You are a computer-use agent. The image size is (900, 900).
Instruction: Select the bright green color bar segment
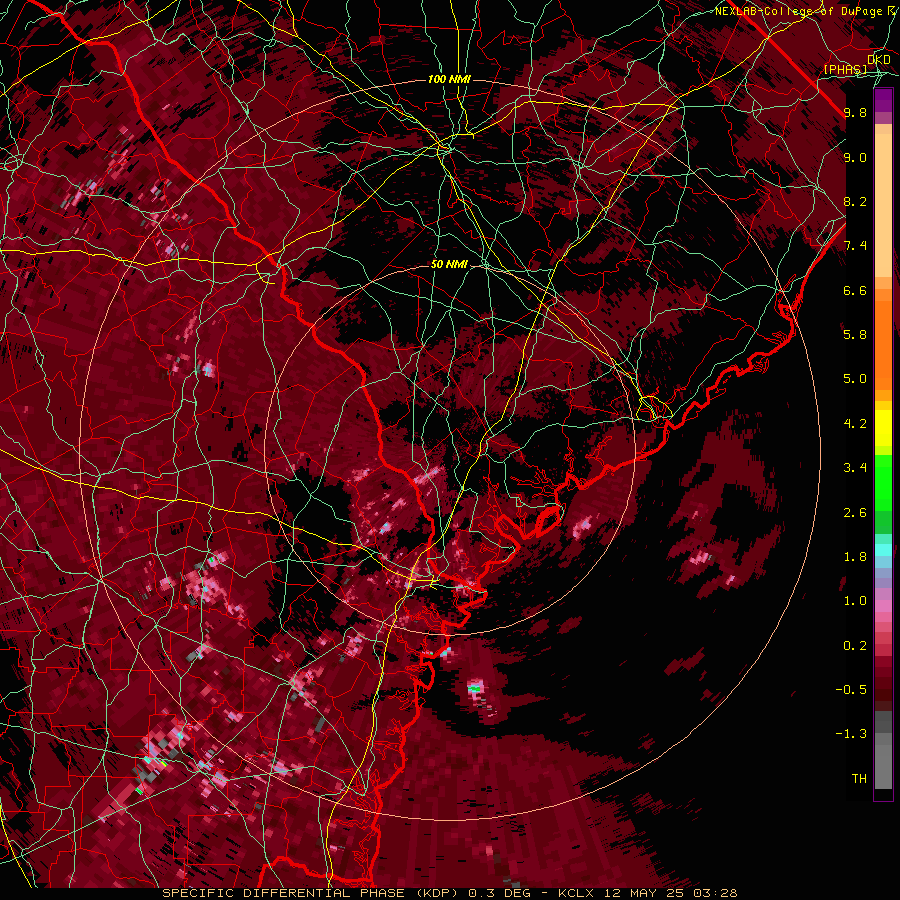[883, 483]
